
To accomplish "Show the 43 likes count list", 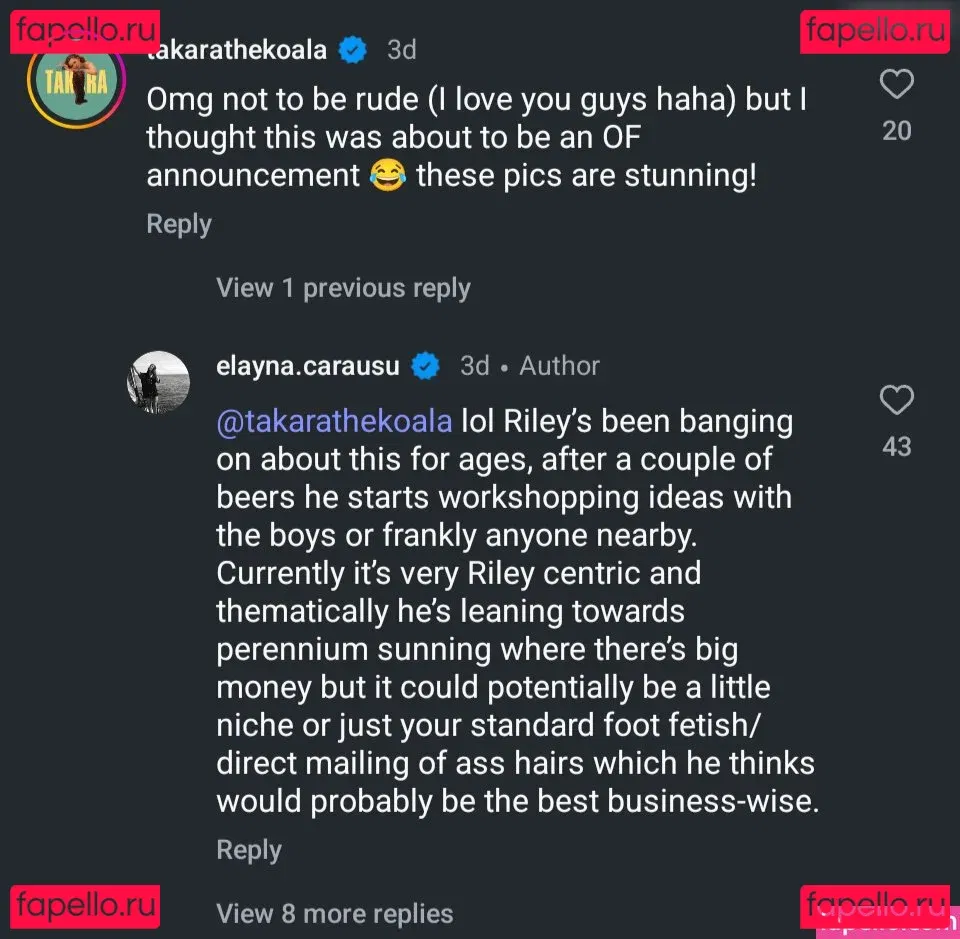I will [896, 446].
